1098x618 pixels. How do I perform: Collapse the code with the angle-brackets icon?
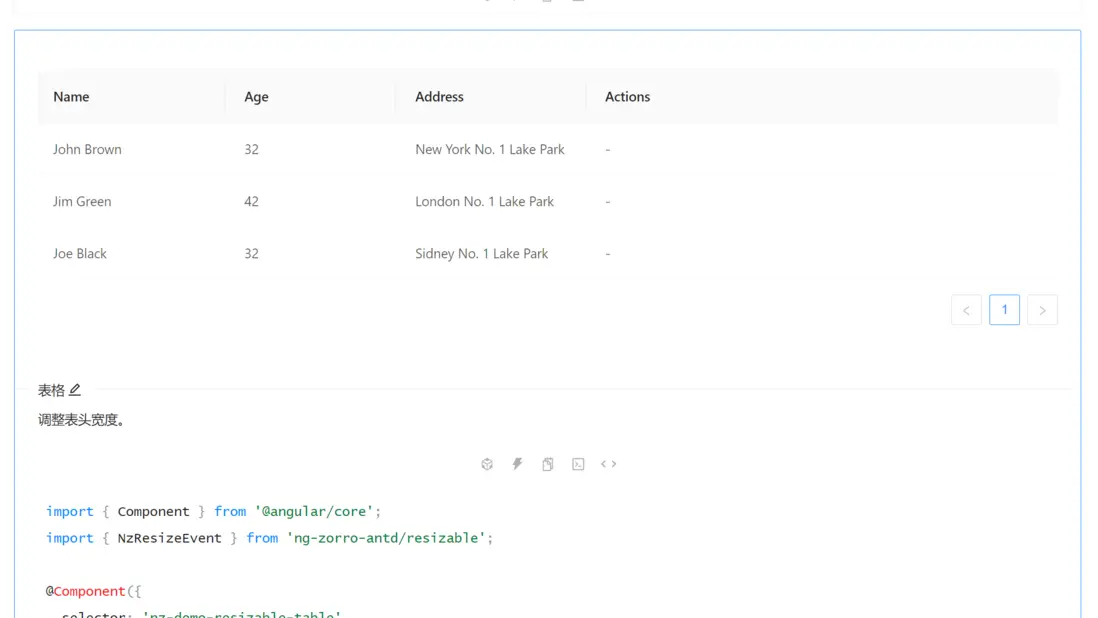(608, 464)
